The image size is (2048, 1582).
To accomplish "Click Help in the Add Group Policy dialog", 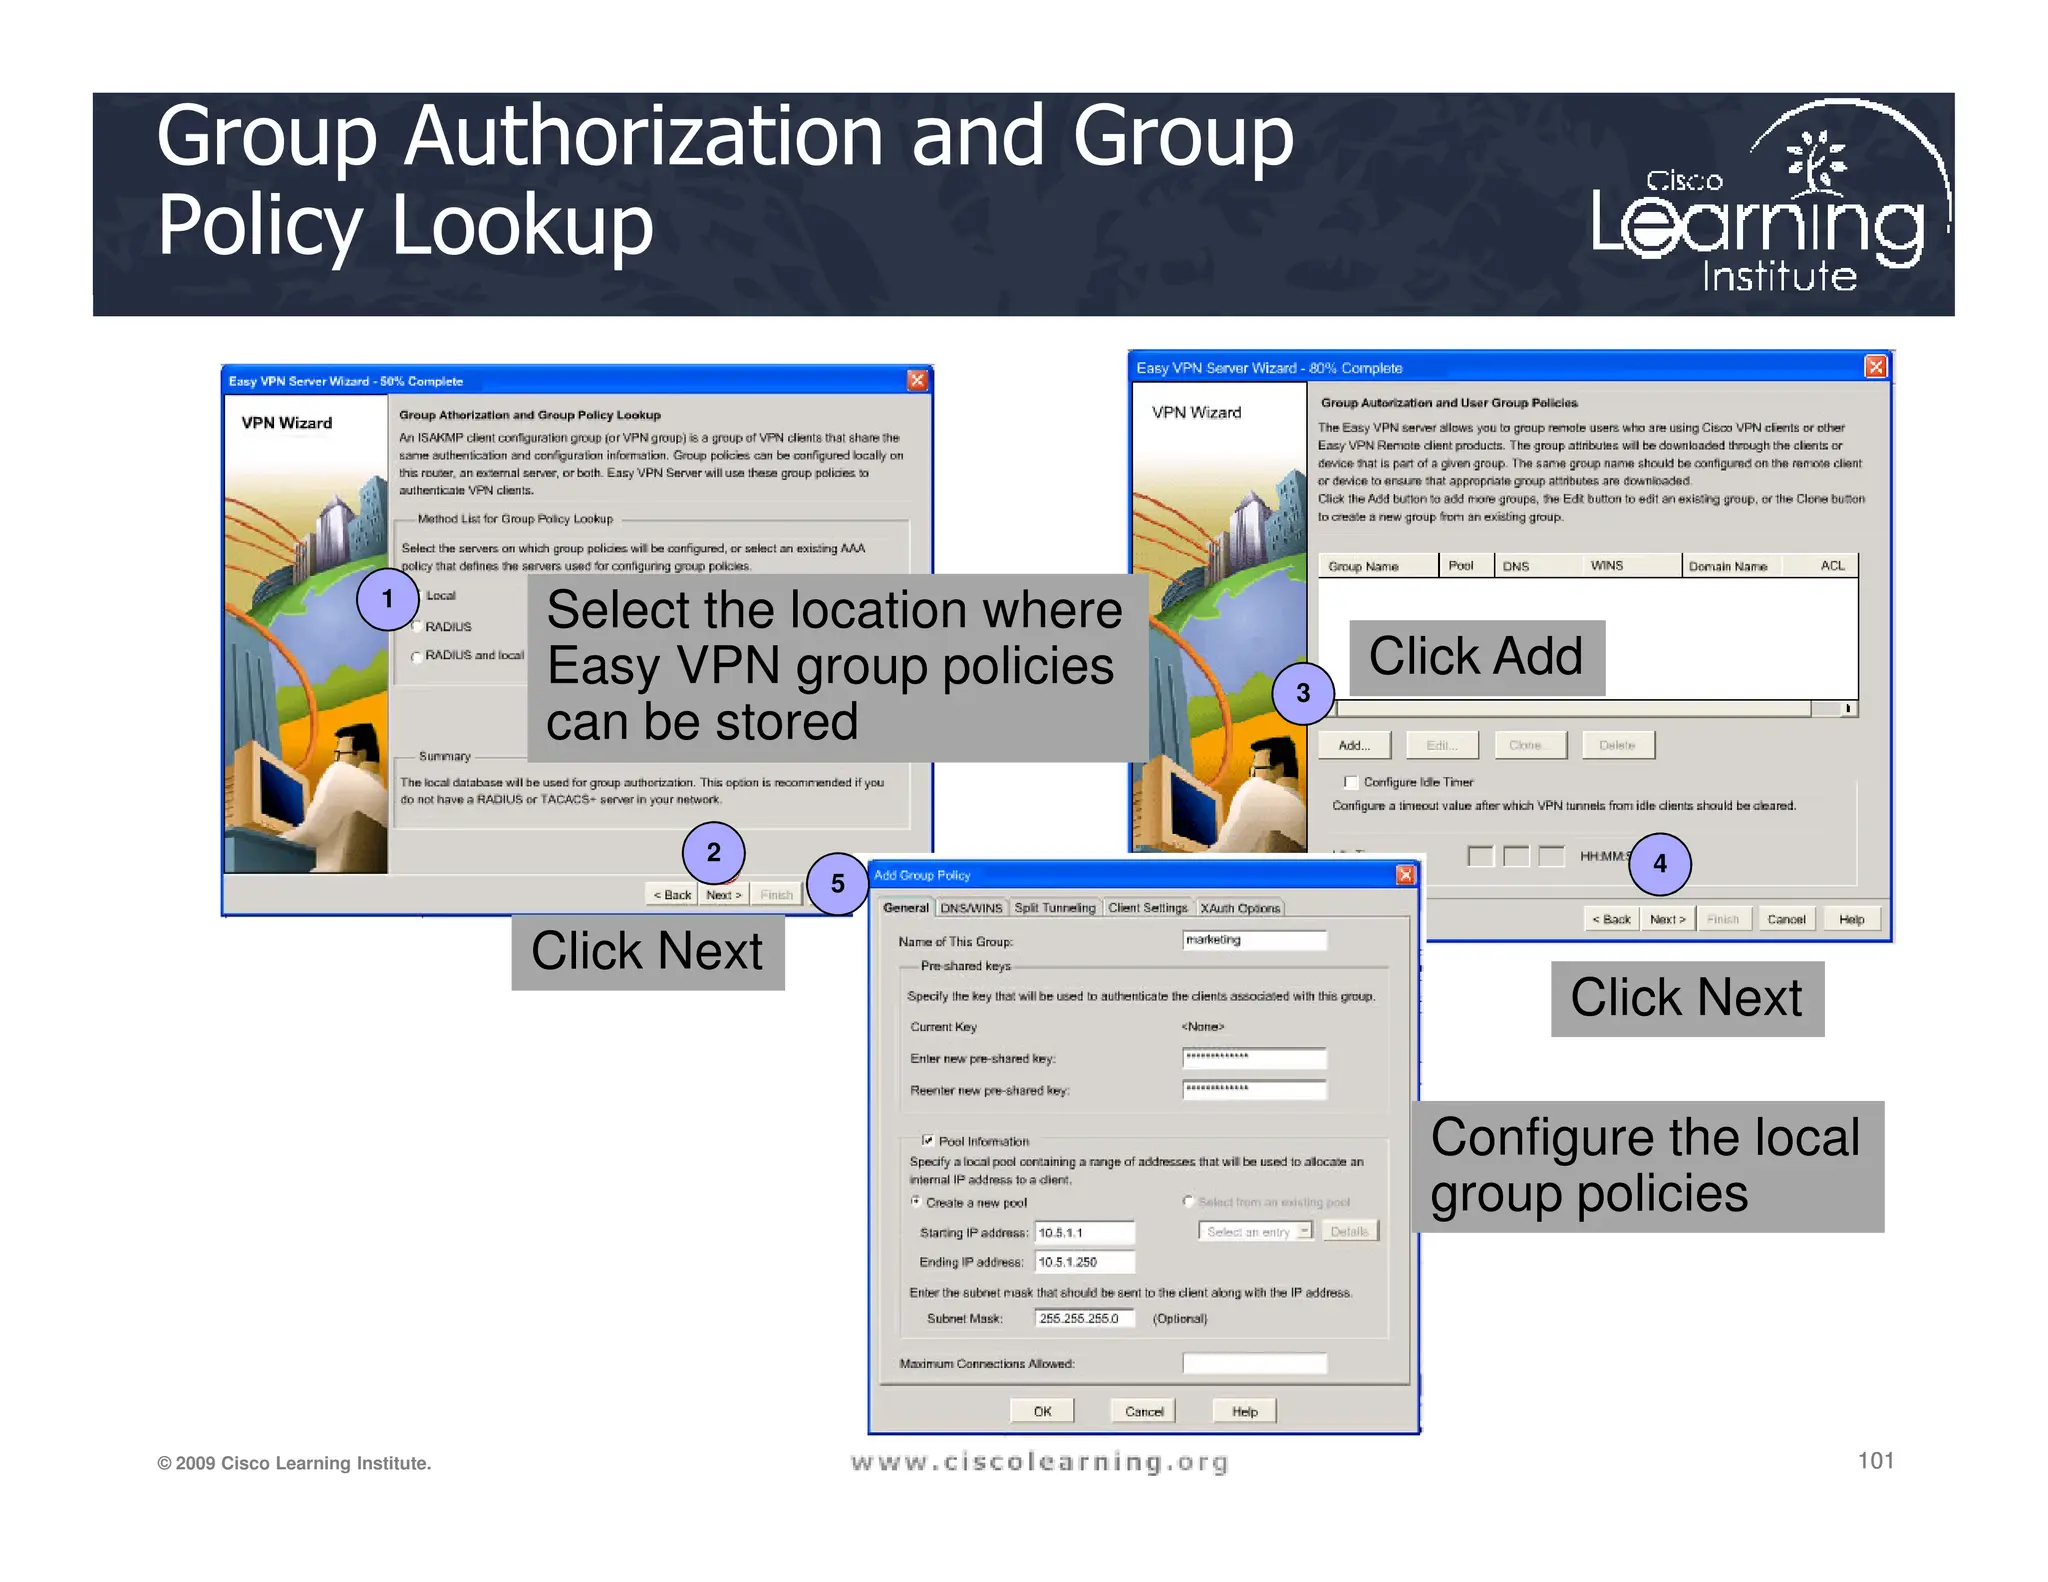I will (x=1245, y=1411).
